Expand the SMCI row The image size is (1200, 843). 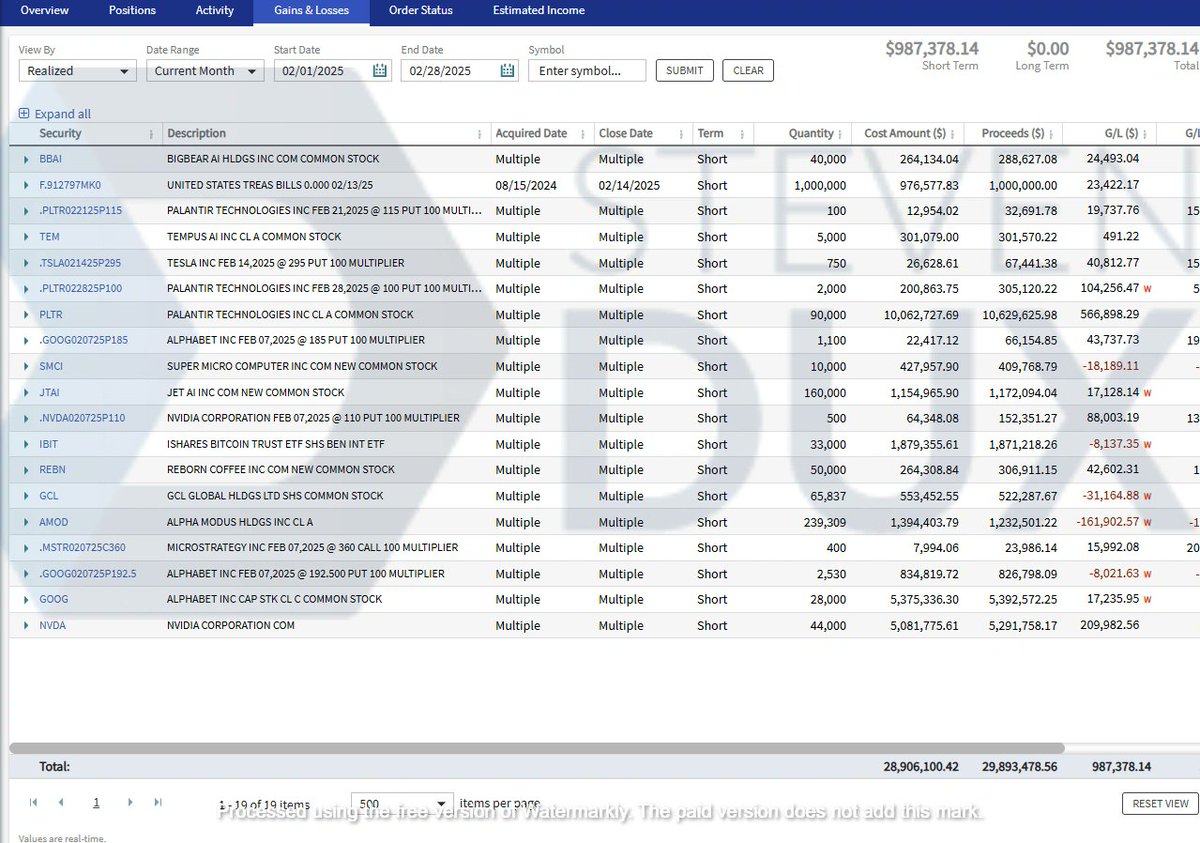26,367
